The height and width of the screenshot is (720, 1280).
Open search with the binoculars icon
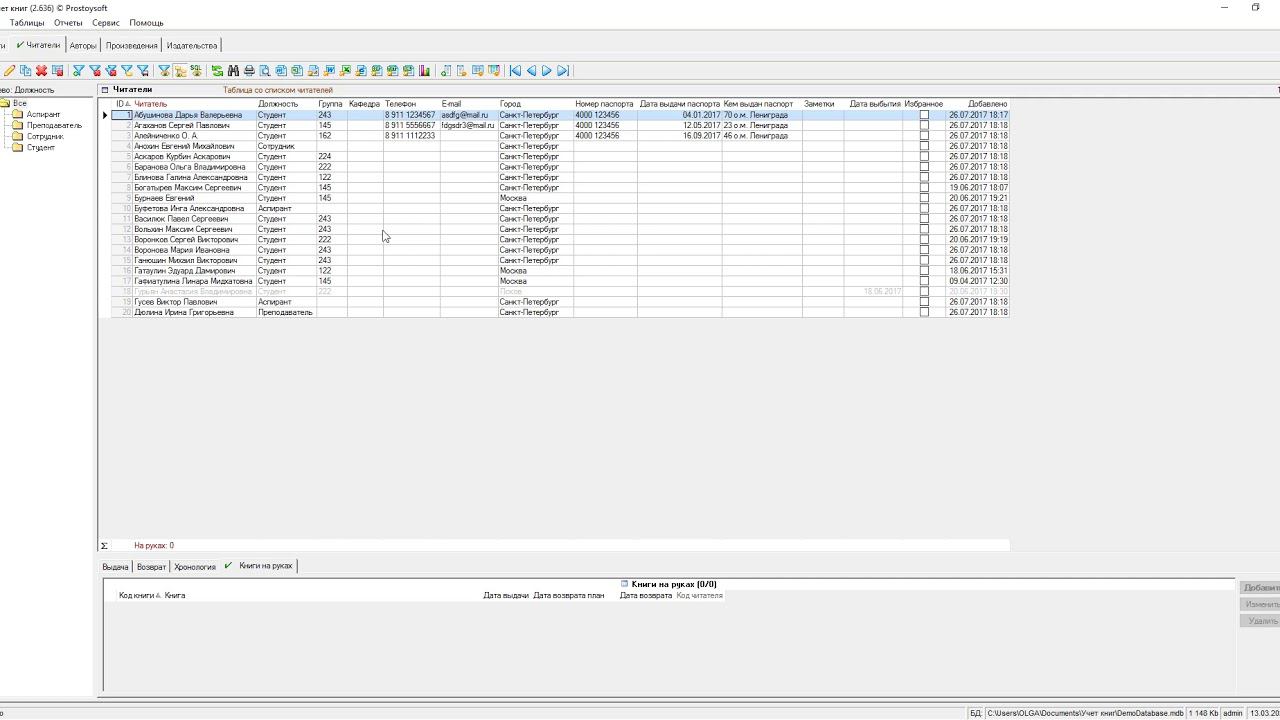[233, 71]
